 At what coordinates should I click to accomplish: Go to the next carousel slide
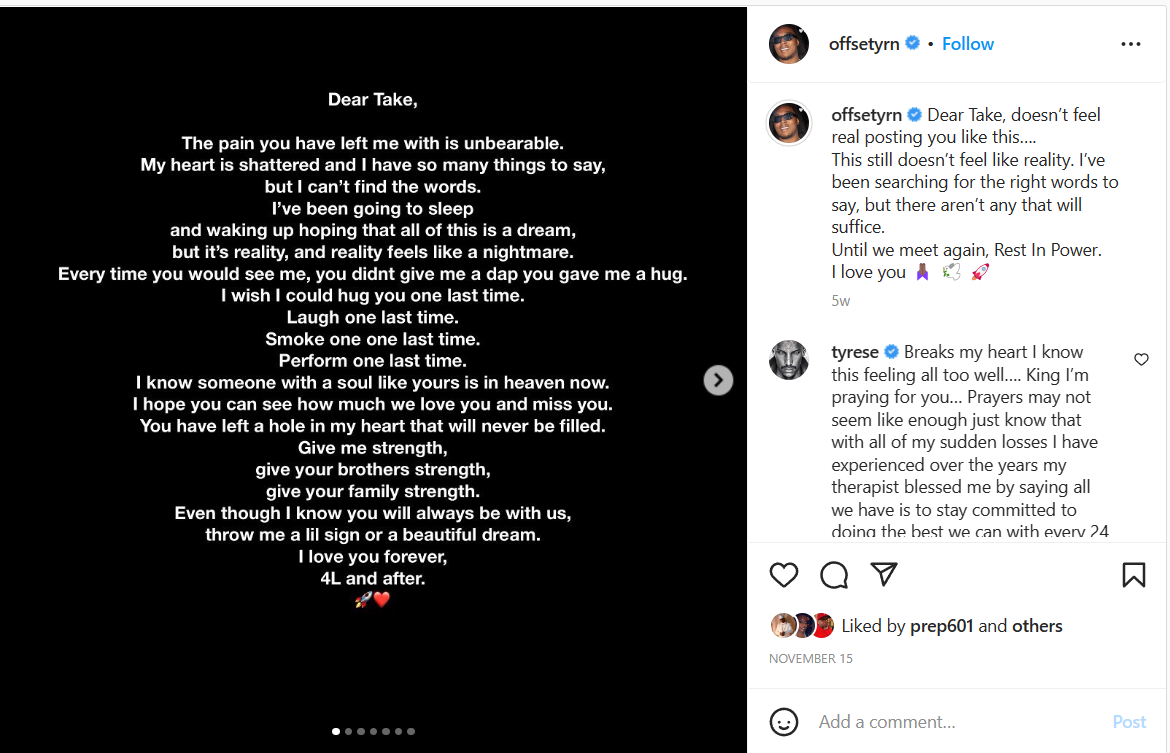718,380
